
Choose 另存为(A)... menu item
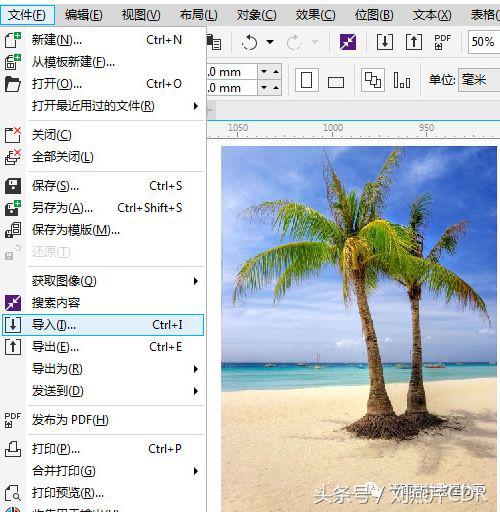(x=103, y=208)
